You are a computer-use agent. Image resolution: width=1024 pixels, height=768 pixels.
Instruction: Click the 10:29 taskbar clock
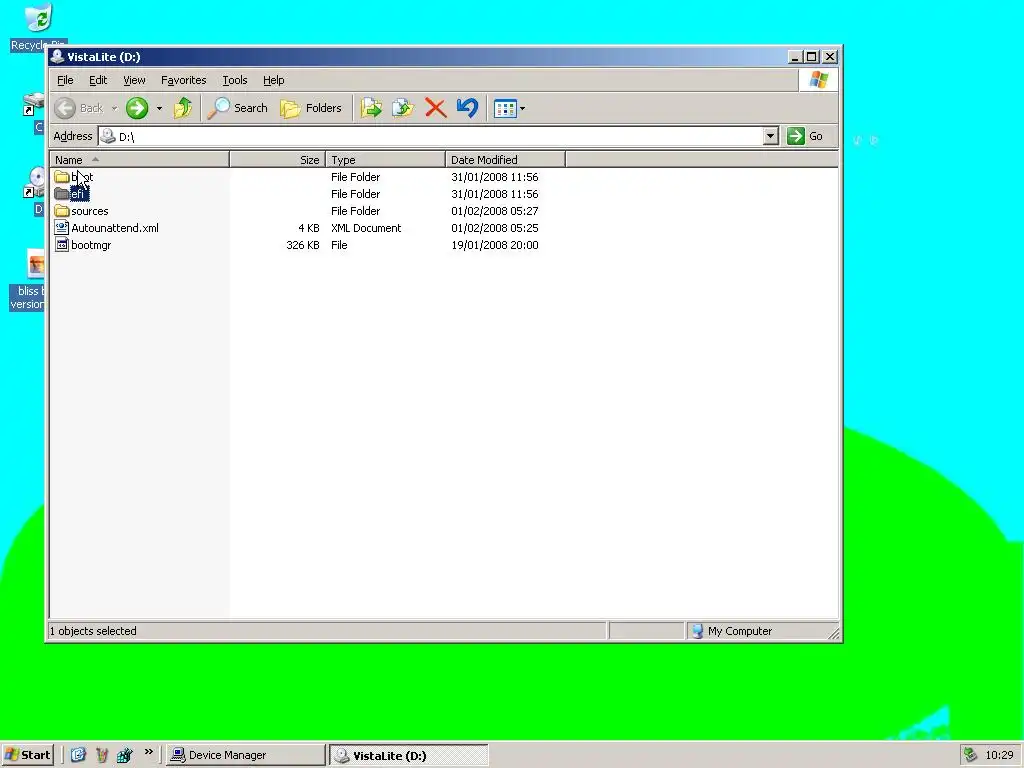coord(999,755)
